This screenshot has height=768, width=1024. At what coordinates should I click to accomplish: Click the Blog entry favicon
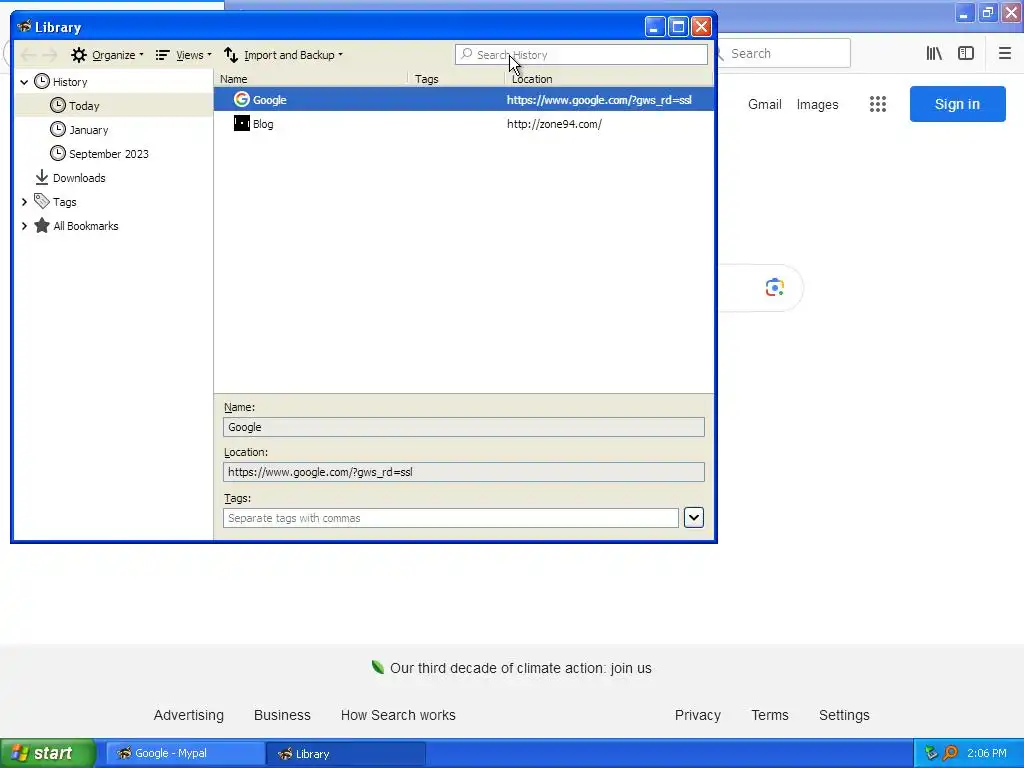click(x=242, y=123)
